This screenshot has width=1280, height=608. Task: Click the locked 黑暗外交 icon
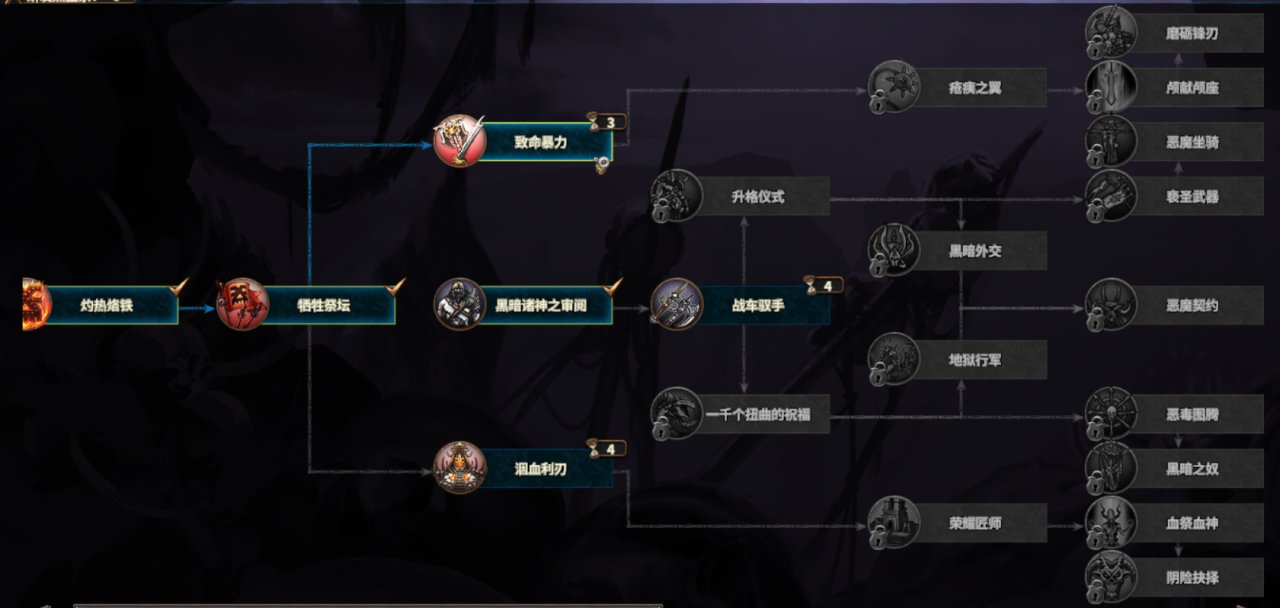pyautogui.click(x=893, y=250)
